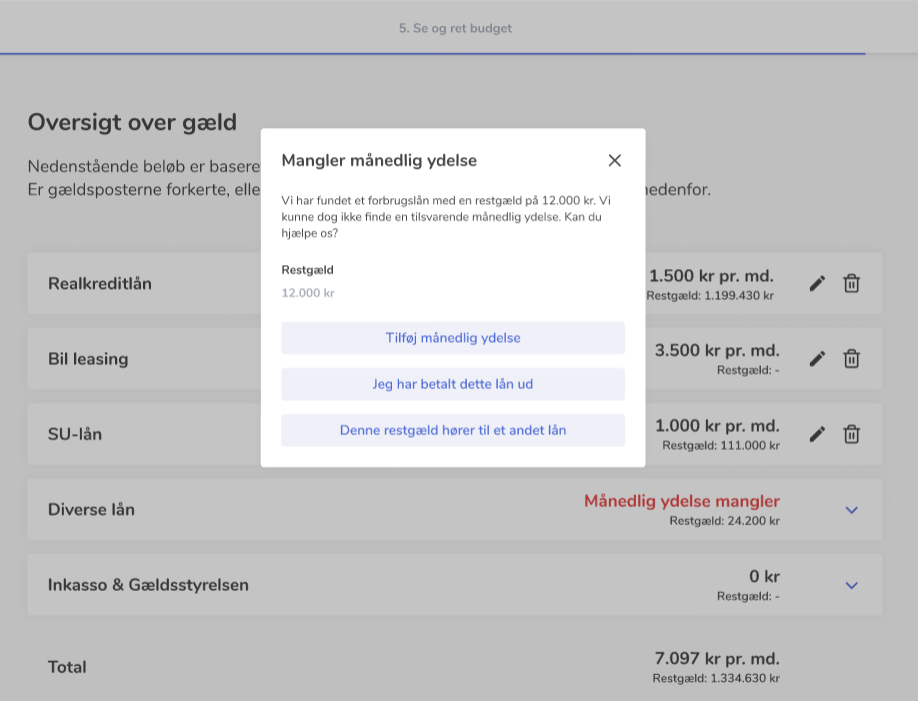Screen dimensions: 918x701
Task: Edit the Realkreditlån entry with pencil icon
Action: pos(817,283)
